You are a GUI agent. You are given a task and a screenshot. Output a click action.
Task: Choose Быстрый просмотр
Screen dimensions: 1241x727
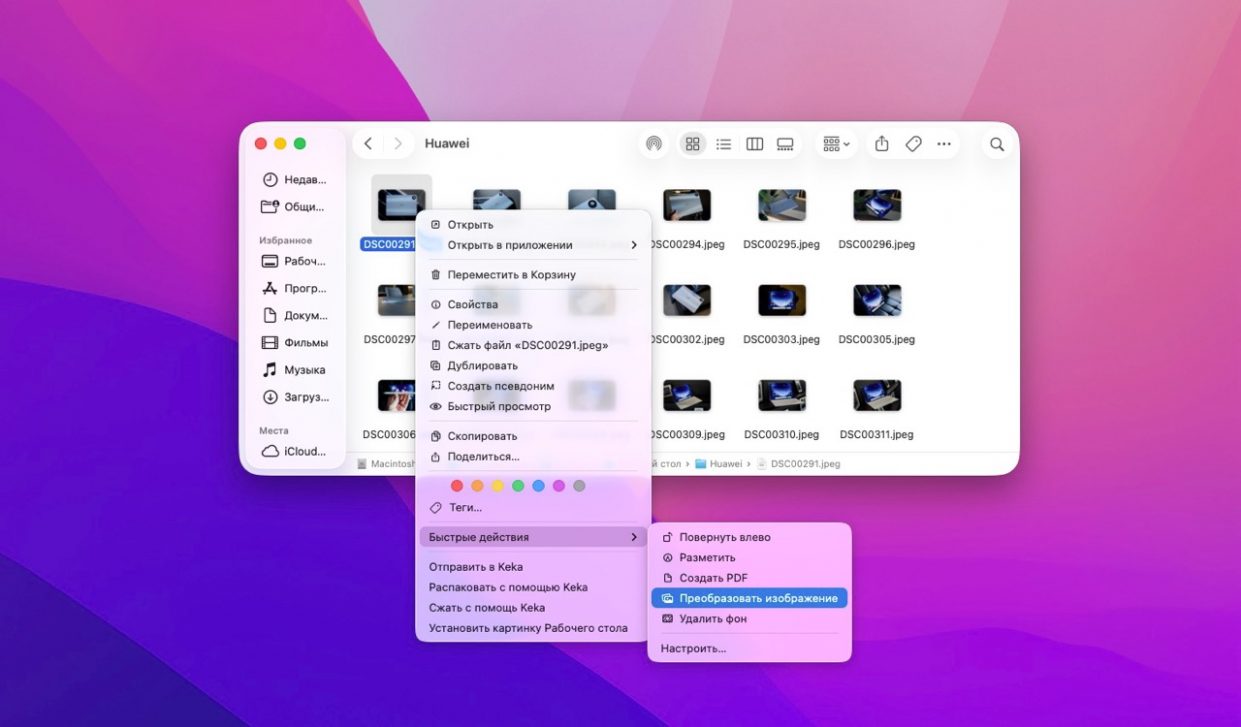pyautogui.click(x=533, y=407)
